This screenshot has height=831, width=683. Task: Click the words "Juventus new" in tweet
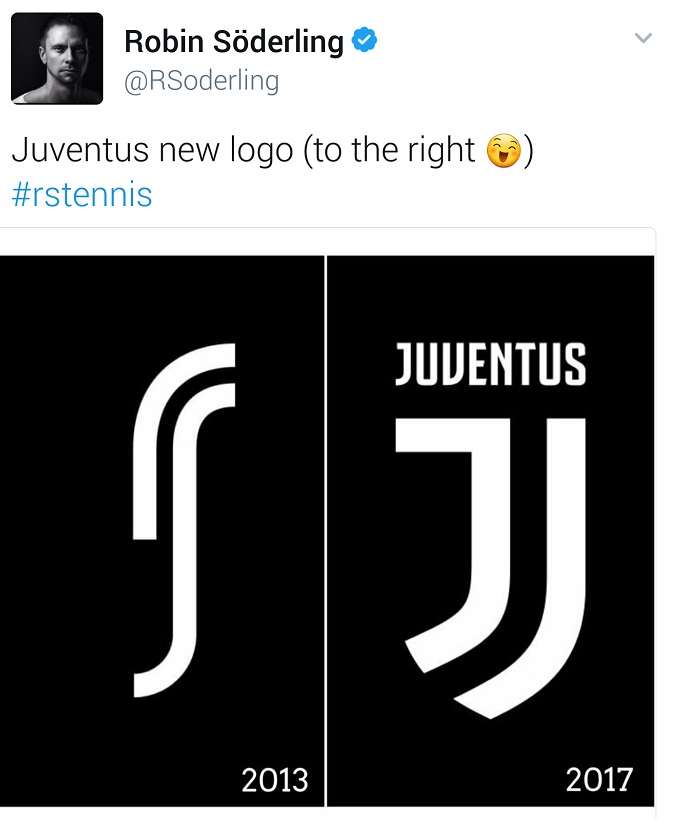coord(115,150)
